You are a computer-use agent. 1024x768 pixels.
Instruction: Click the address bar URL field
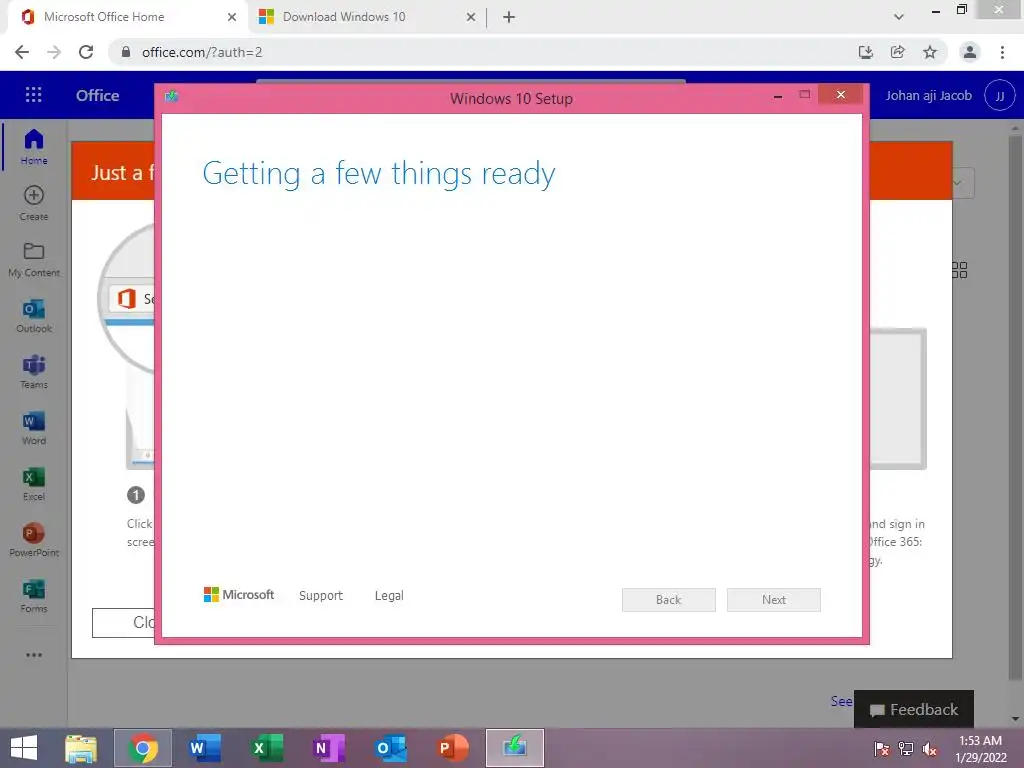483,52
